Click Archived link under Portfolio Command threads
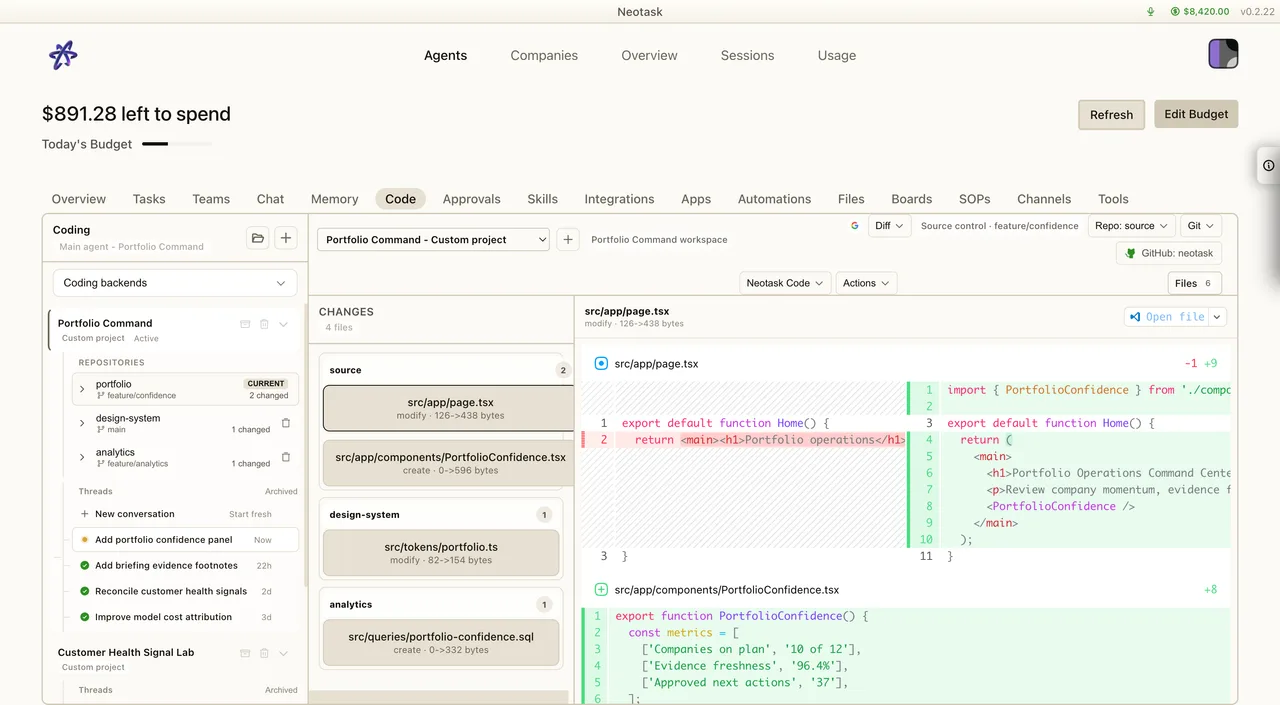The width and height of the screenshot is (1280, 705). click(x=281, y=491)
